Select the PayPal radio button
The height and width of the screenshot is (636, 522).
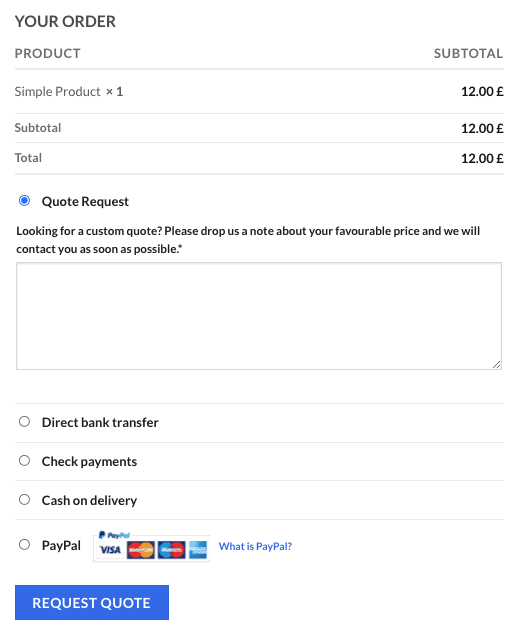pyautogui.click(x=24, y=544)
